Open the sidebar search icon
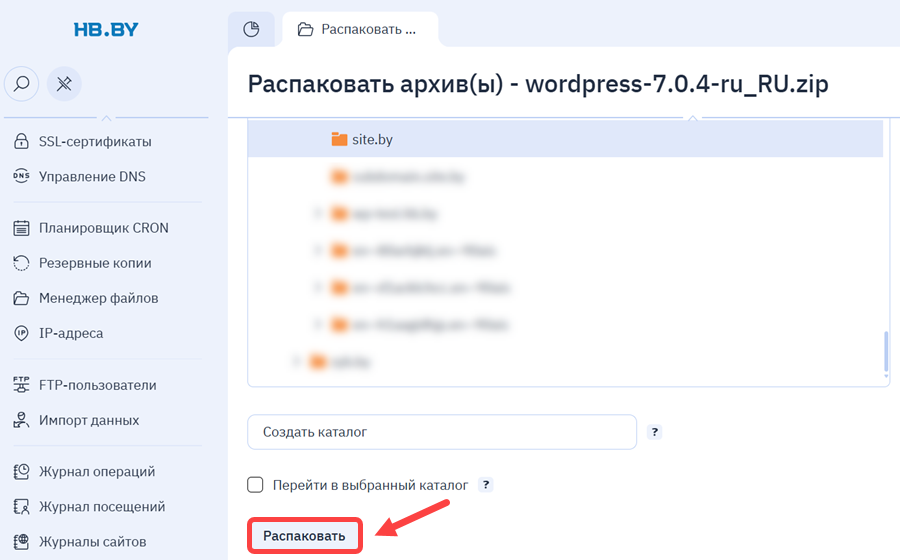This screenshot has height=560, width=900. coord(22,84)
